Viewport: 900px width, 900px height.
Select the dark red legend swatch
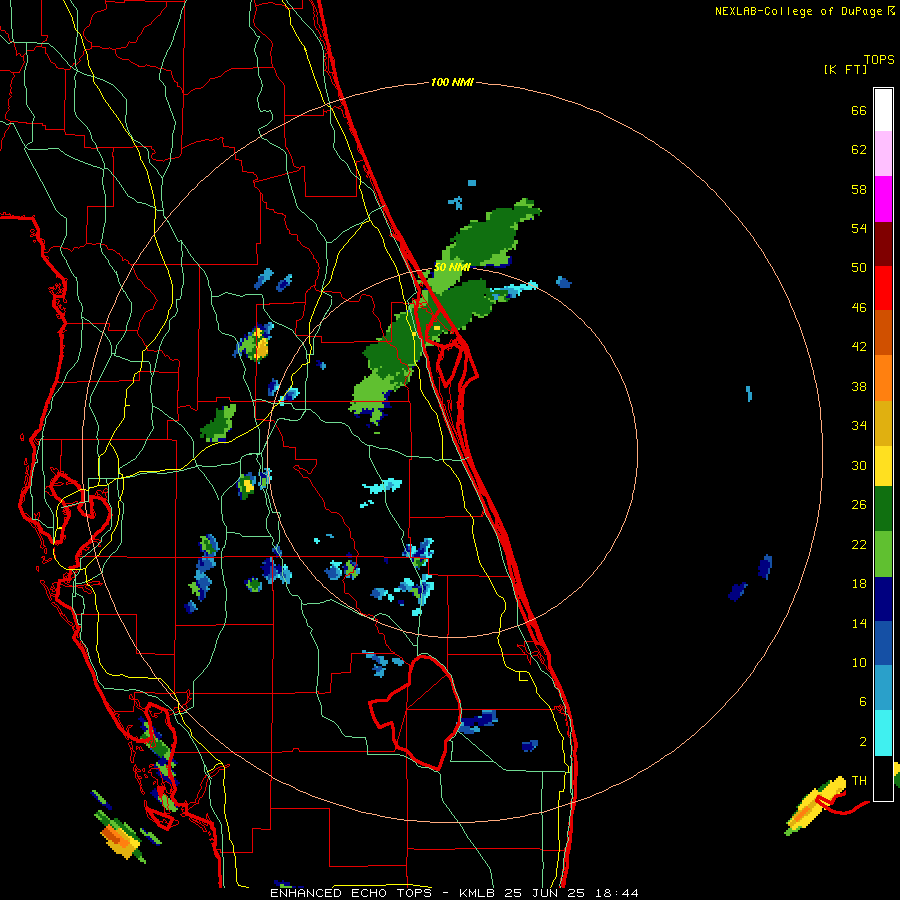(883, 245)
